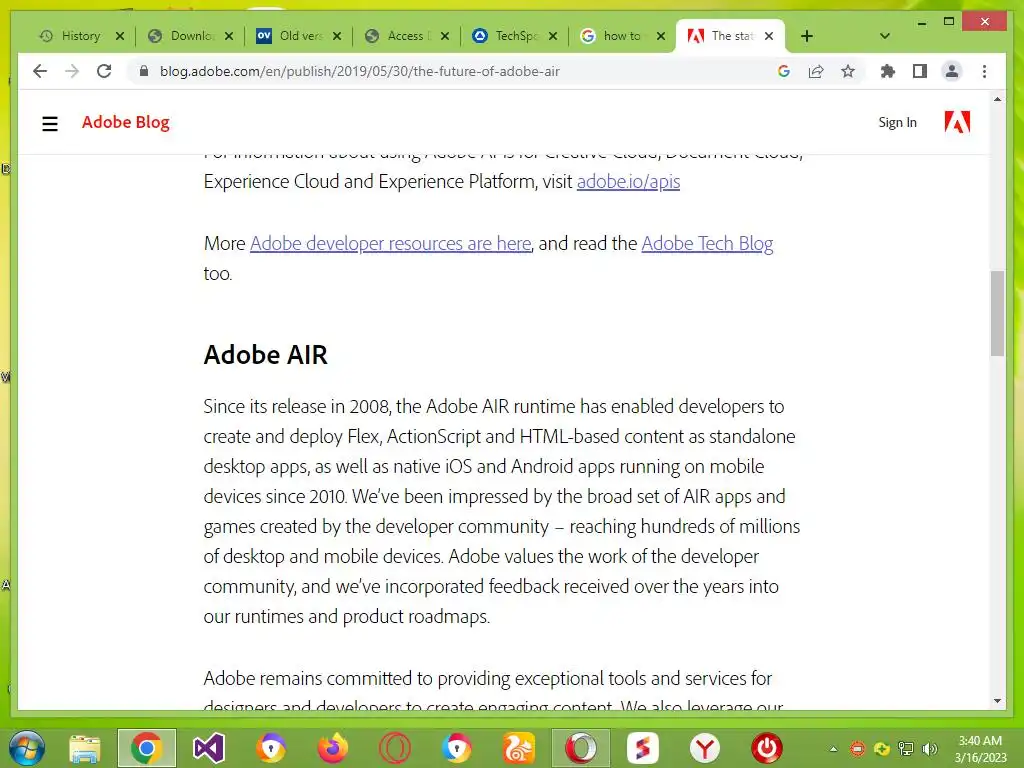The width and height of the screenshot is (1024, 768).
Task: Open the adobe.io/apis link
Action: click(628, 181)
